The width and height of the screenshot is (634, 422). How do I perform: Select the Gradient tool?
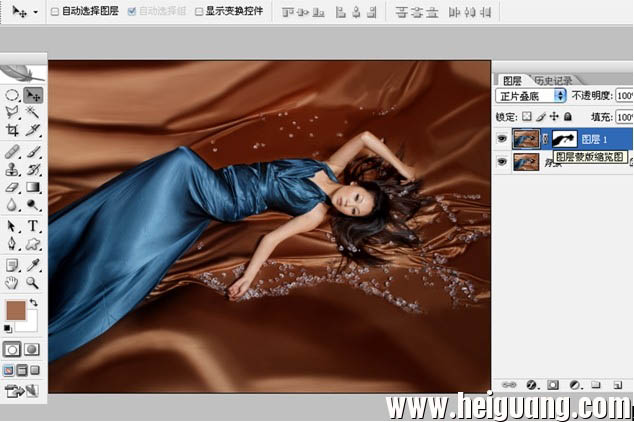[x=33, y=188]
